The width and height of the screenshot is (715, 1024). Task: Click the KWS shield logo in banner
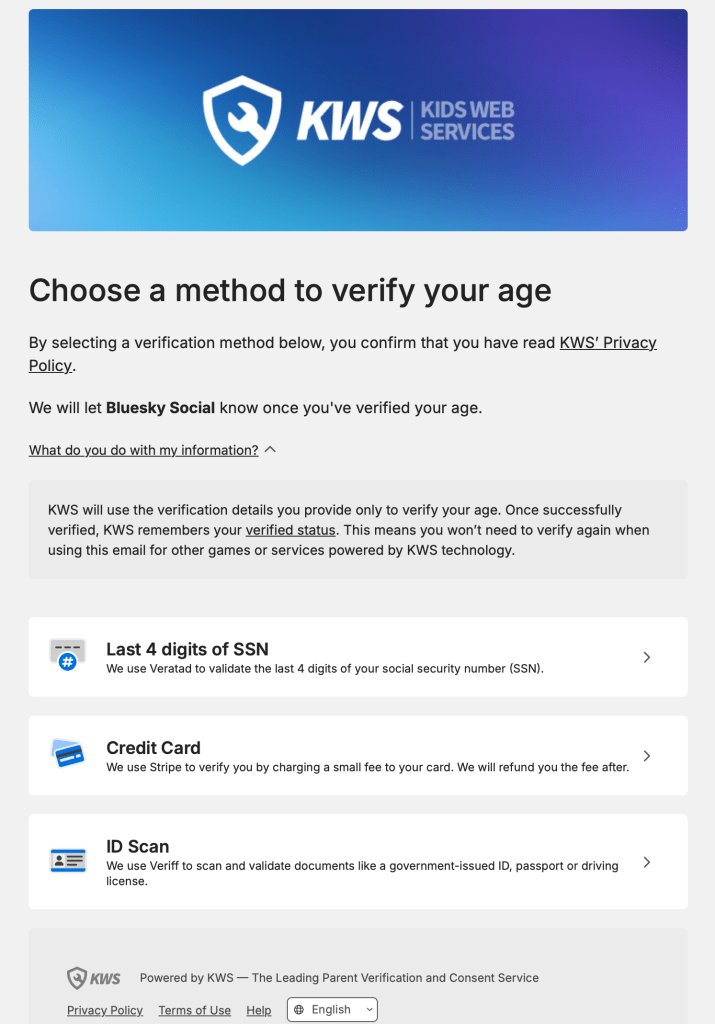tap(242, 121)
